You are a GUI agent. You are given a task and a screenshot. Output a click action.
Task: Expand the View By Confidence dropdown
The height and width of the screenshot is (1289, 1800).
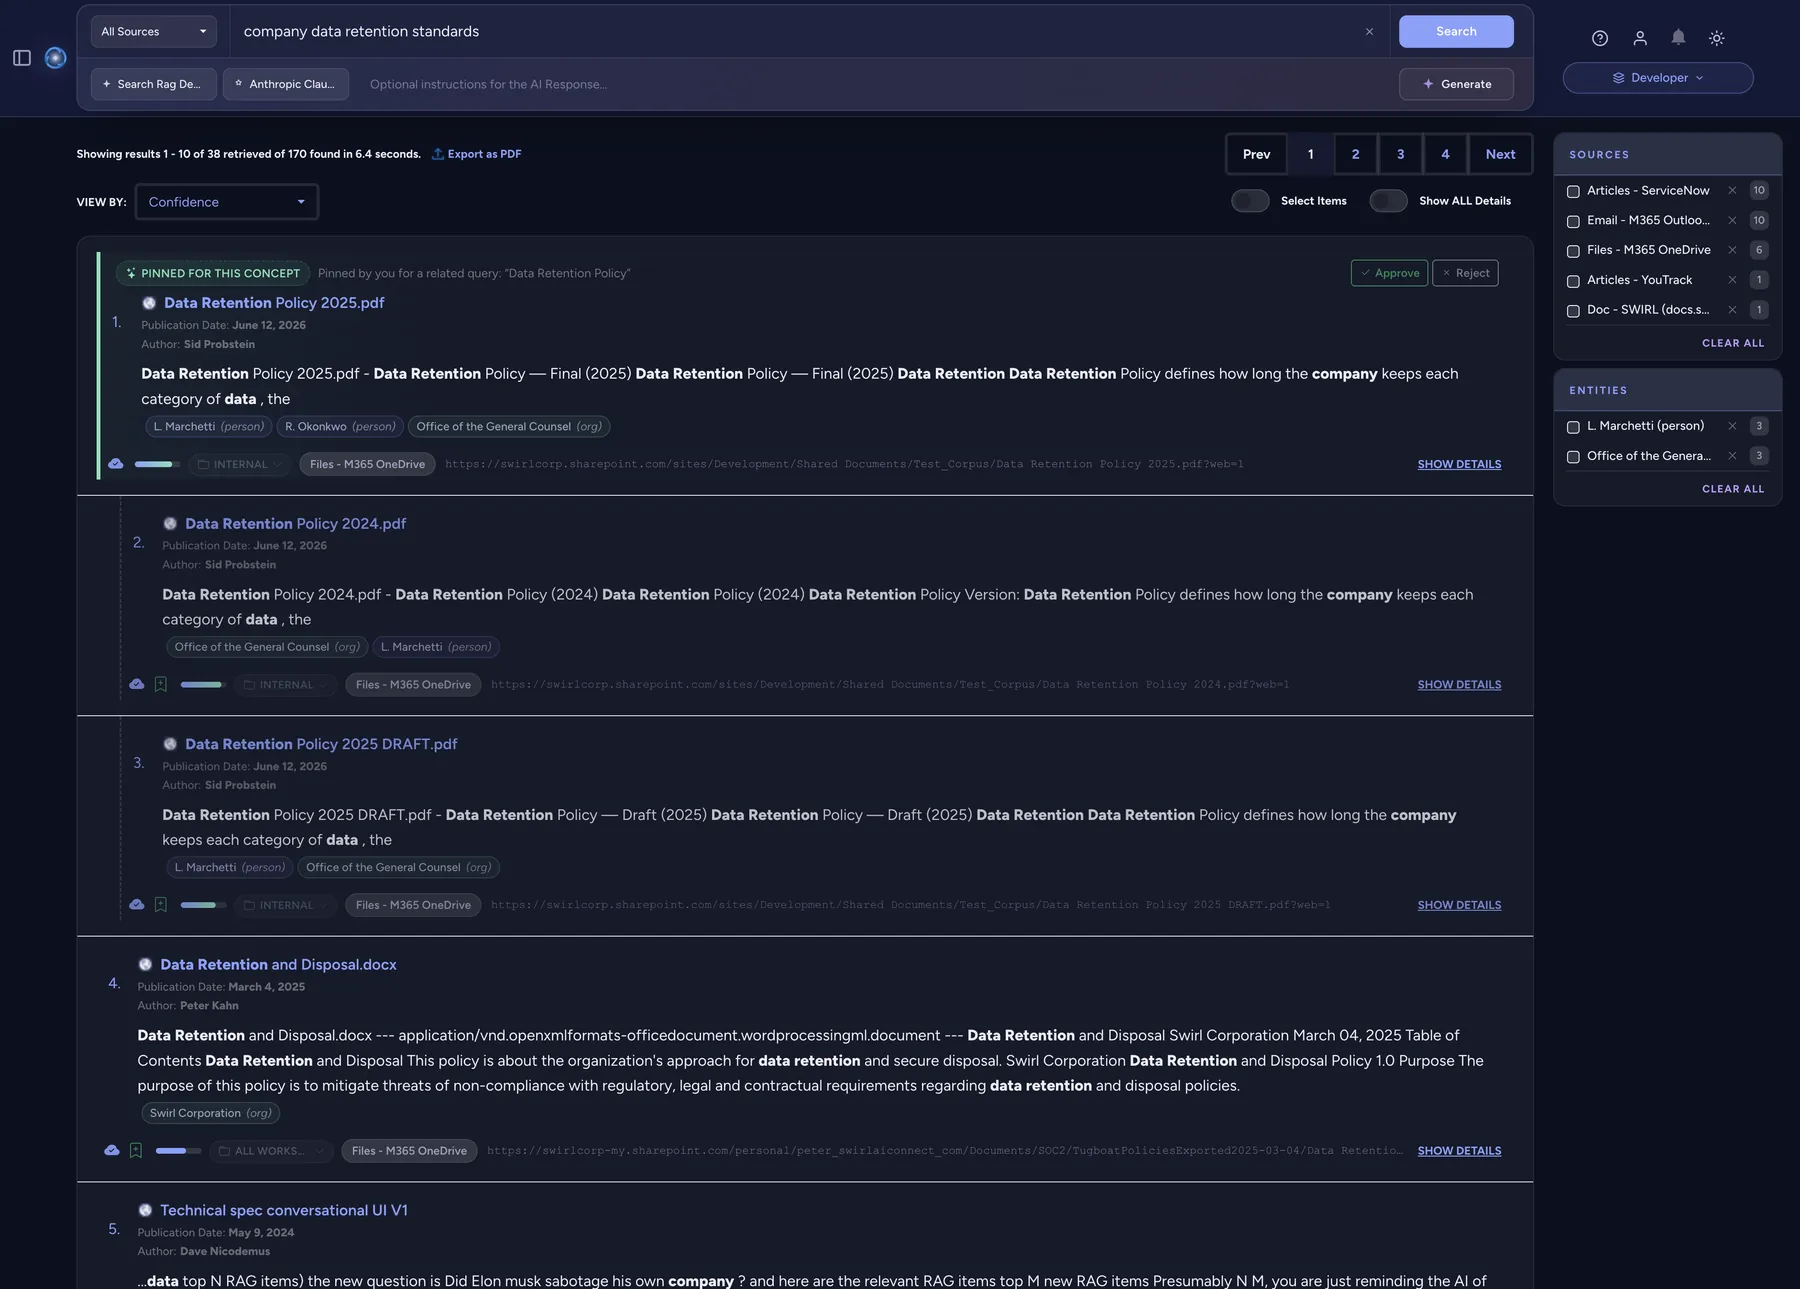[x=227, y=202]
